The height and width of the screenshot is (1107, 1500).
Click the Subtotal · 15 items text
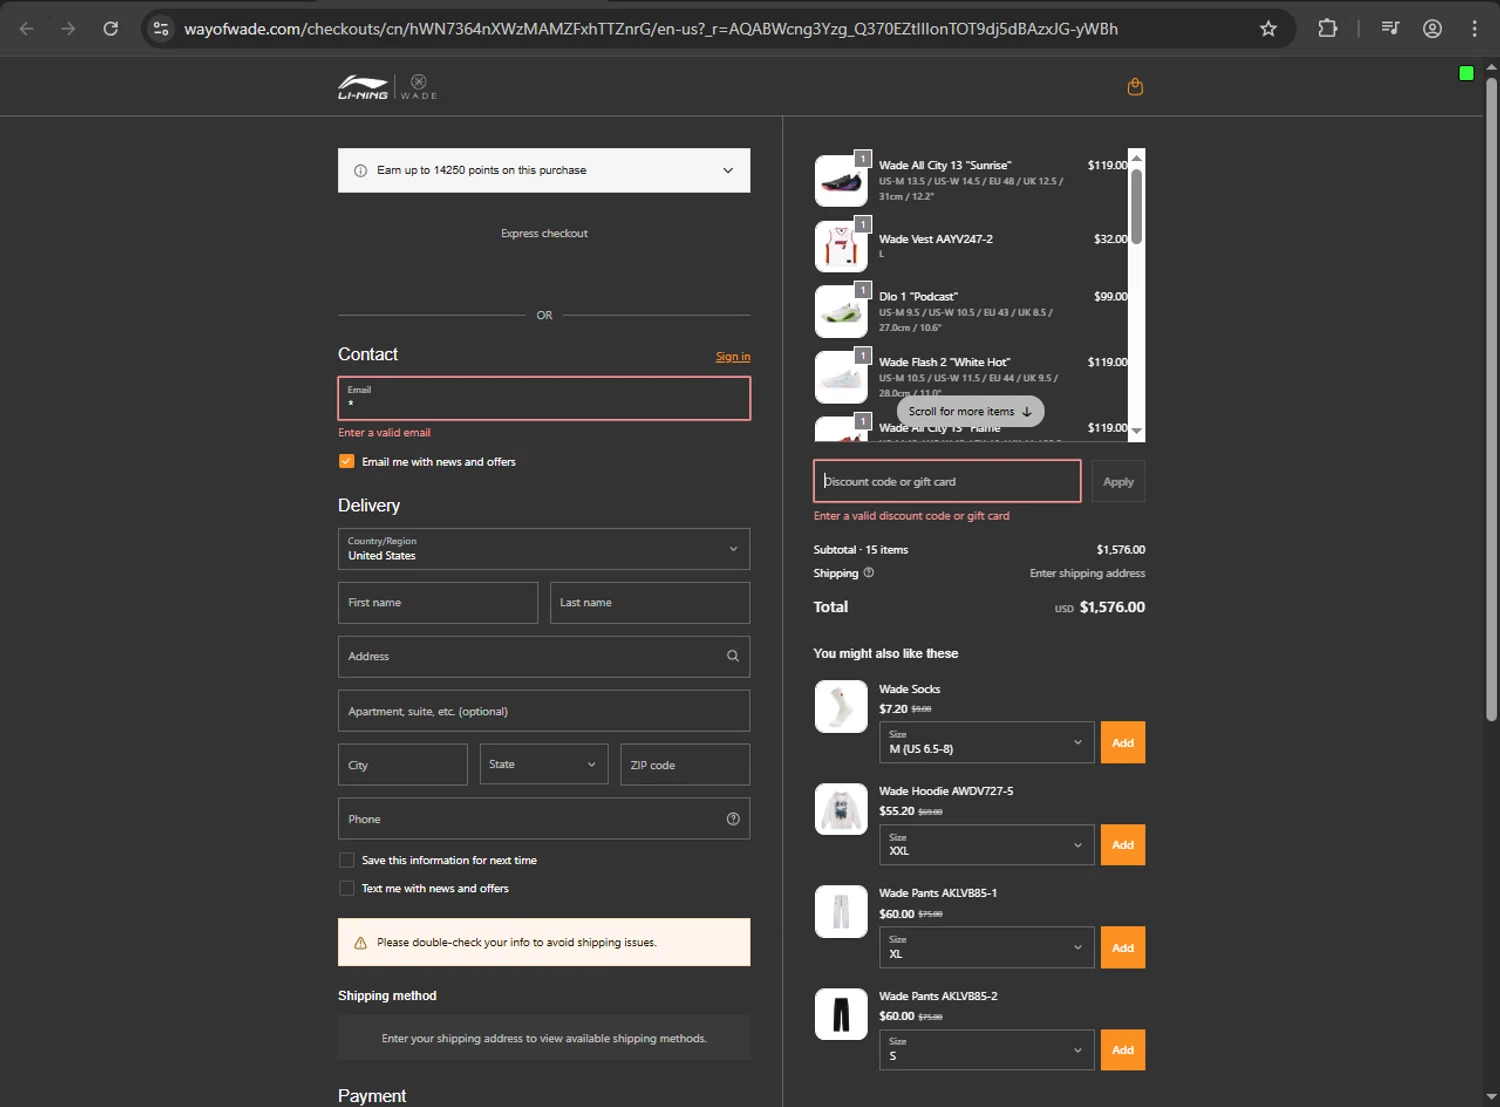[861, 550]
